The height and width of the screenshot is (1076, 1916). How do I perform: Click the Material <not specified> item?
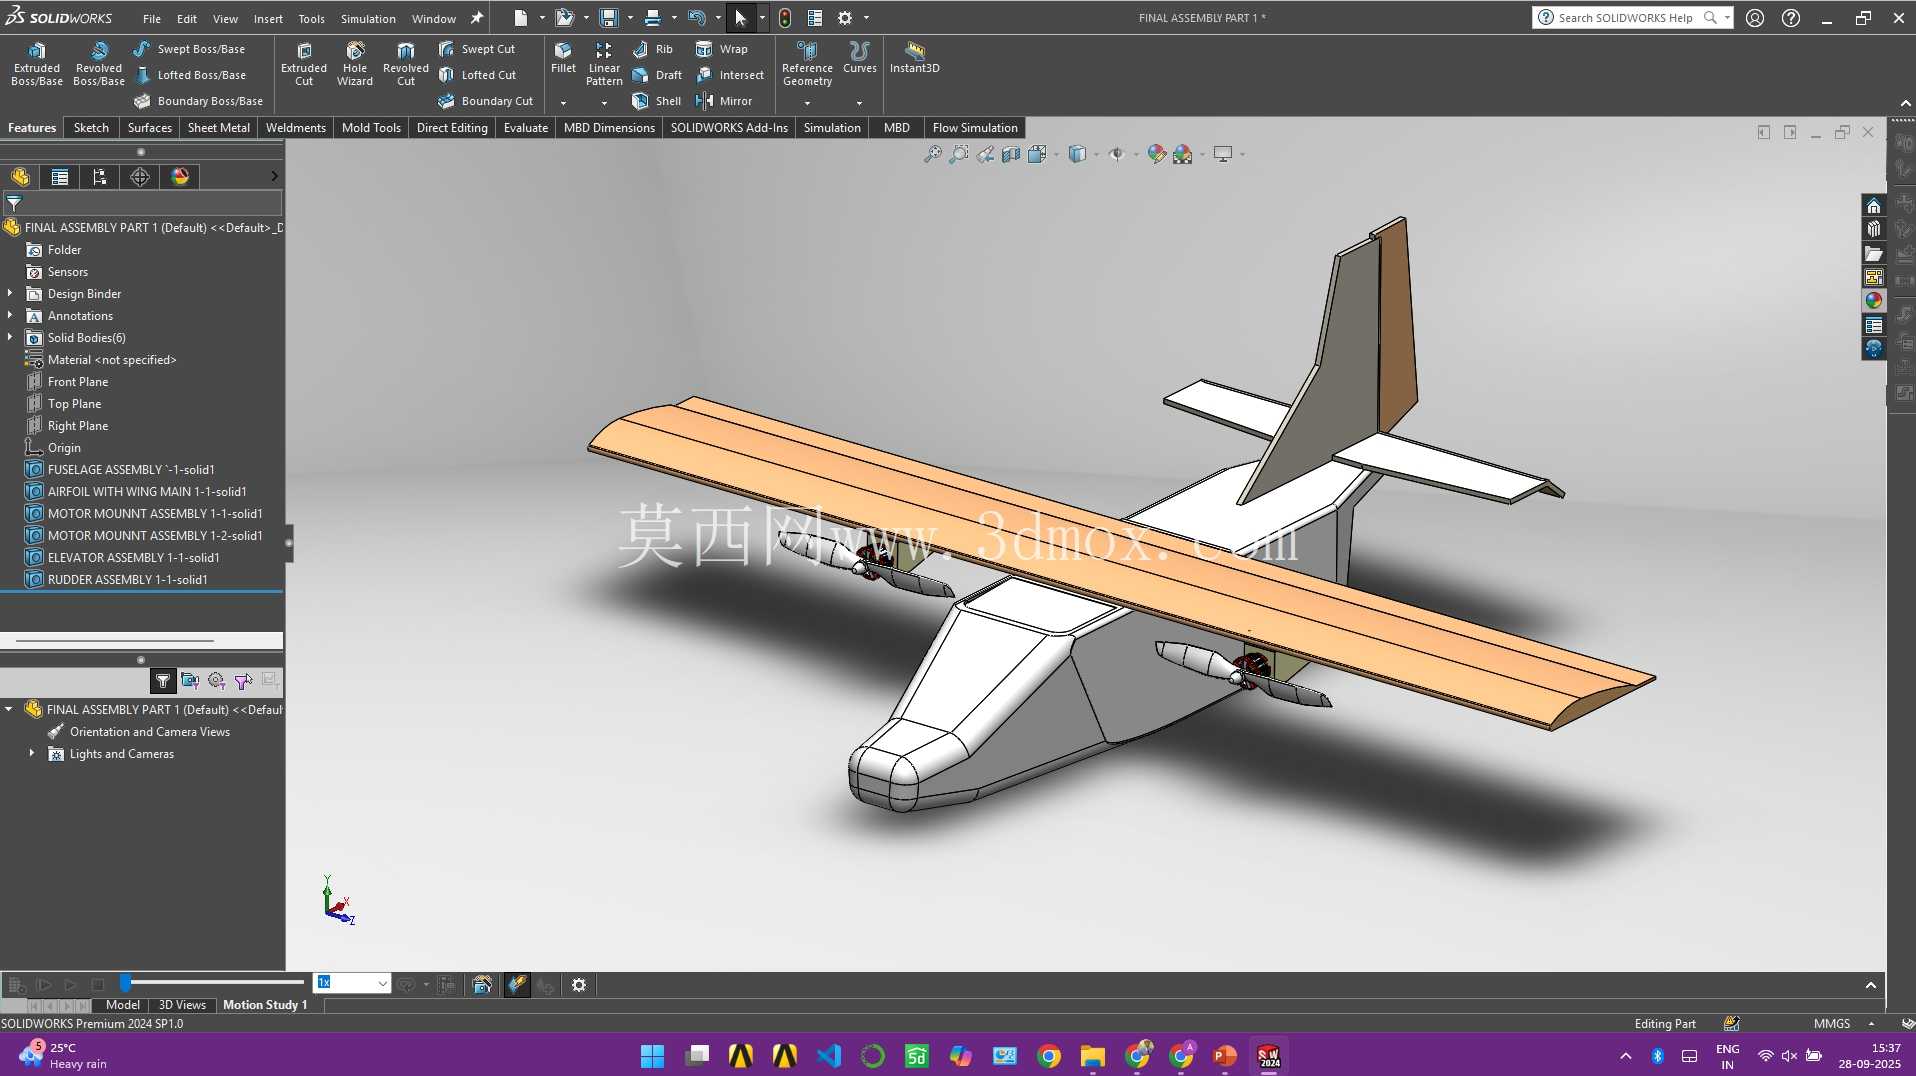(111, 359)
